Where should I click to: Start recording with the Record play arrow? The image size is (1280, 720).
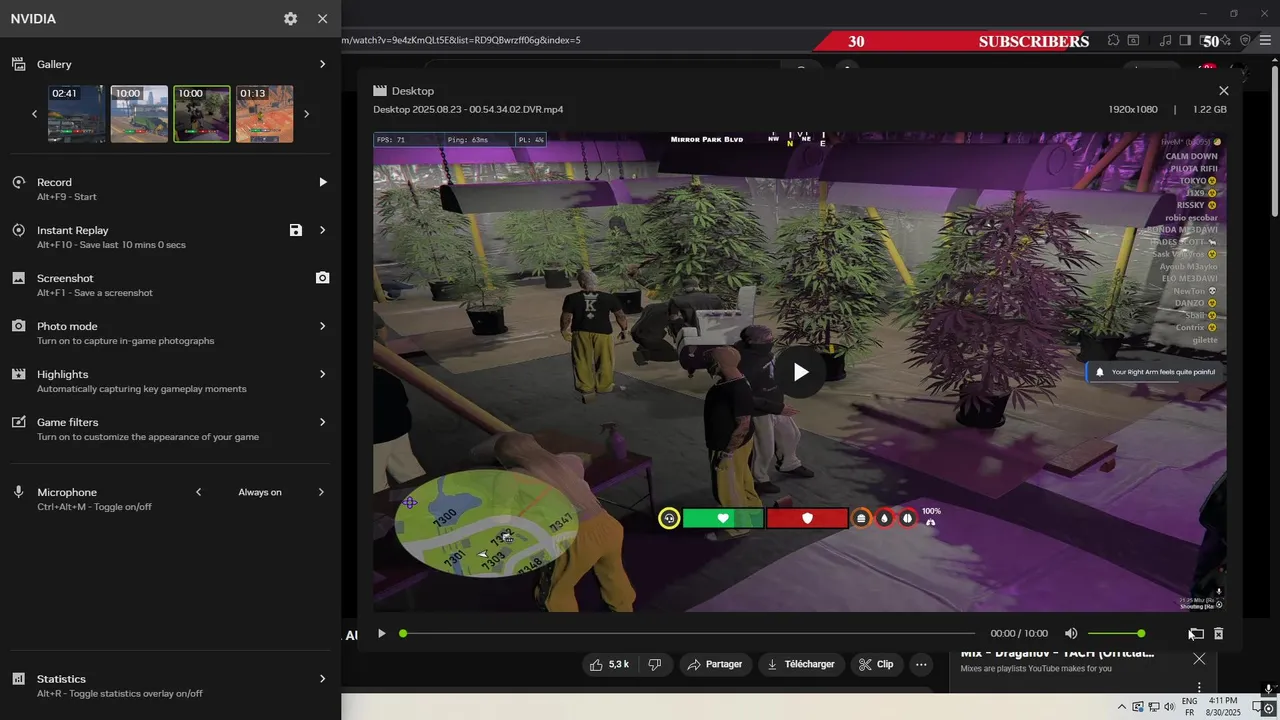point(322,182)
